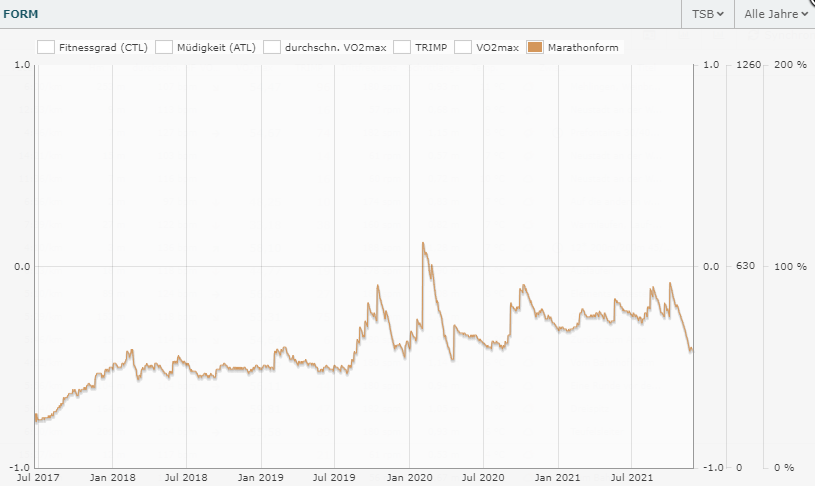This screenshot has width=815, height=486.
Task: Open the TSB dropdown
Action: point(708,14)
